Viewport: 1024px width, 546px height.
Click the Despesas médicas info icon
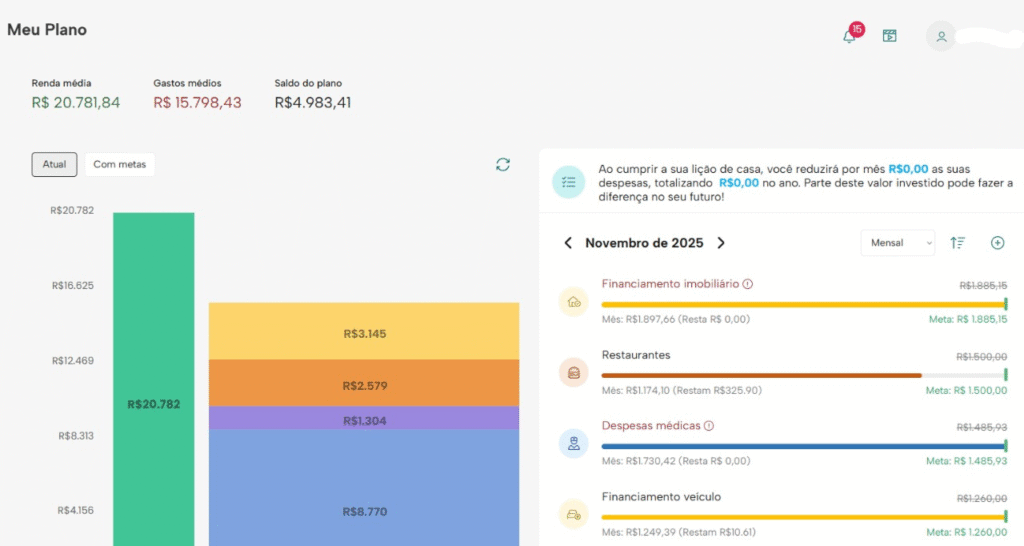pyautogui.click(x=709, y=426)
